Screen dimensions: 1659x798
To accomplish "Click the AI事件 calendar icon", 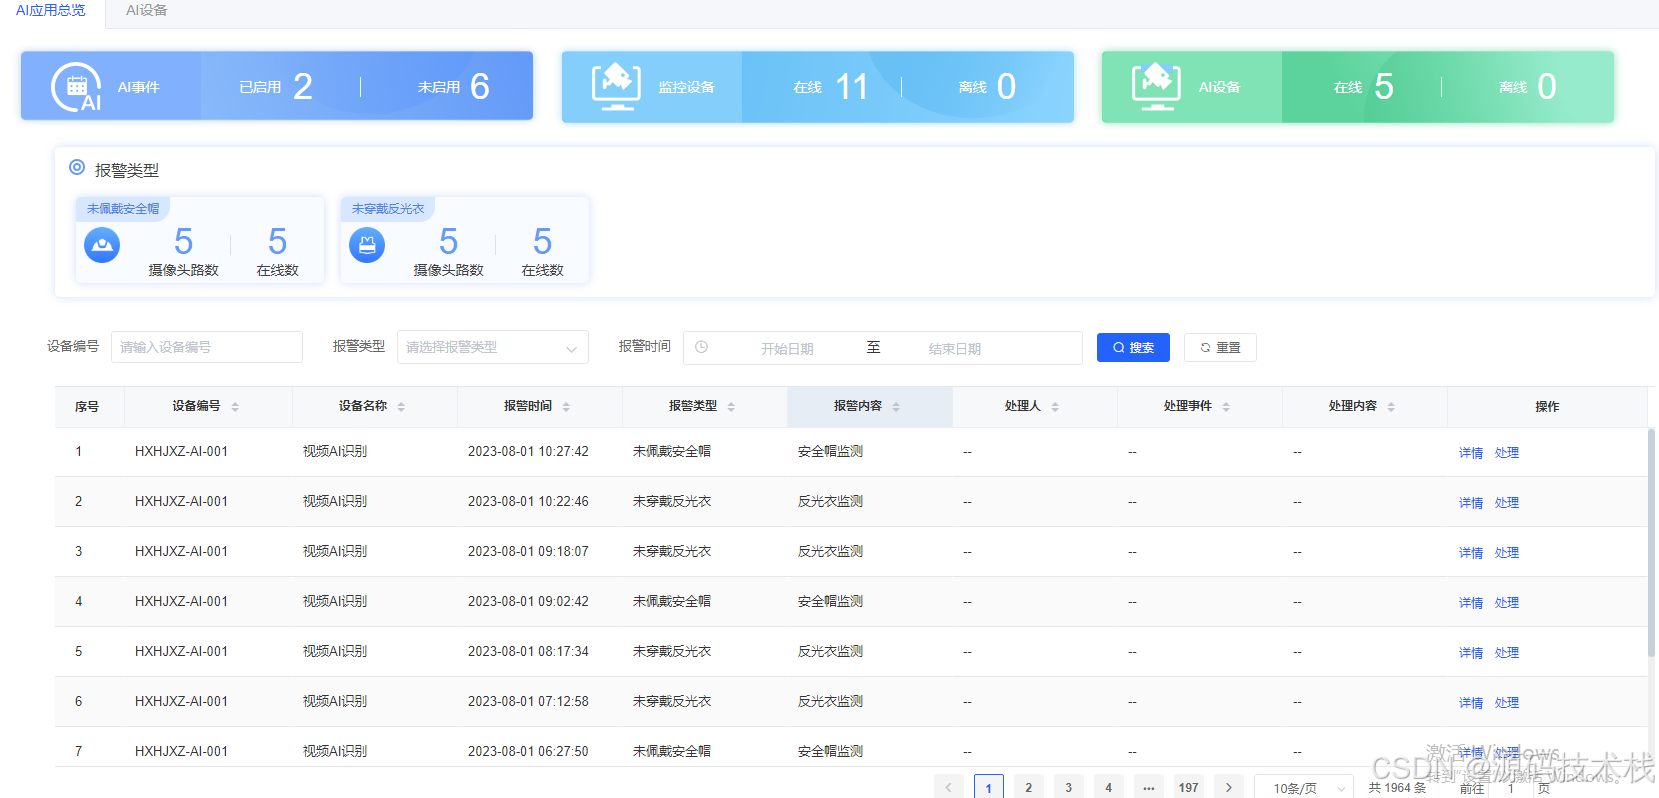I will (x=77, y=87).
